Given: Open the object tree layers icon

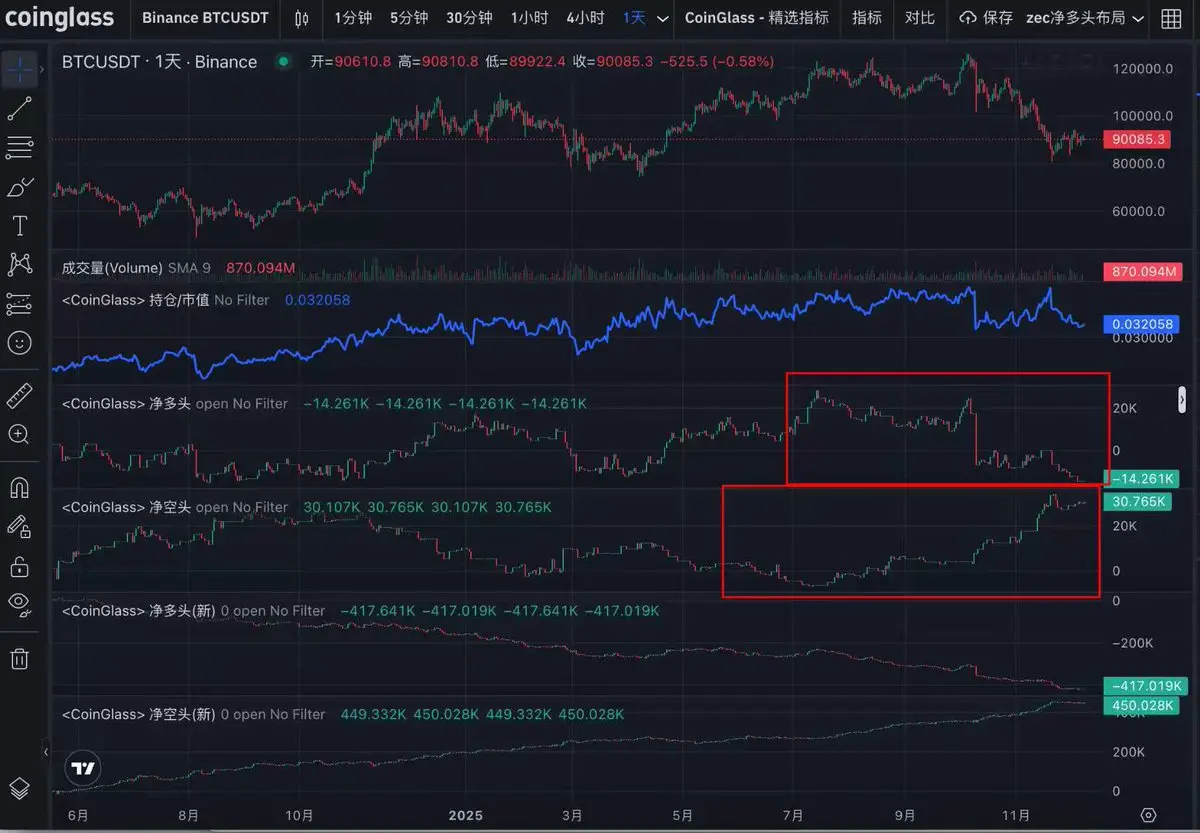Looking at the screenshot, I should [x=19, y=789].
